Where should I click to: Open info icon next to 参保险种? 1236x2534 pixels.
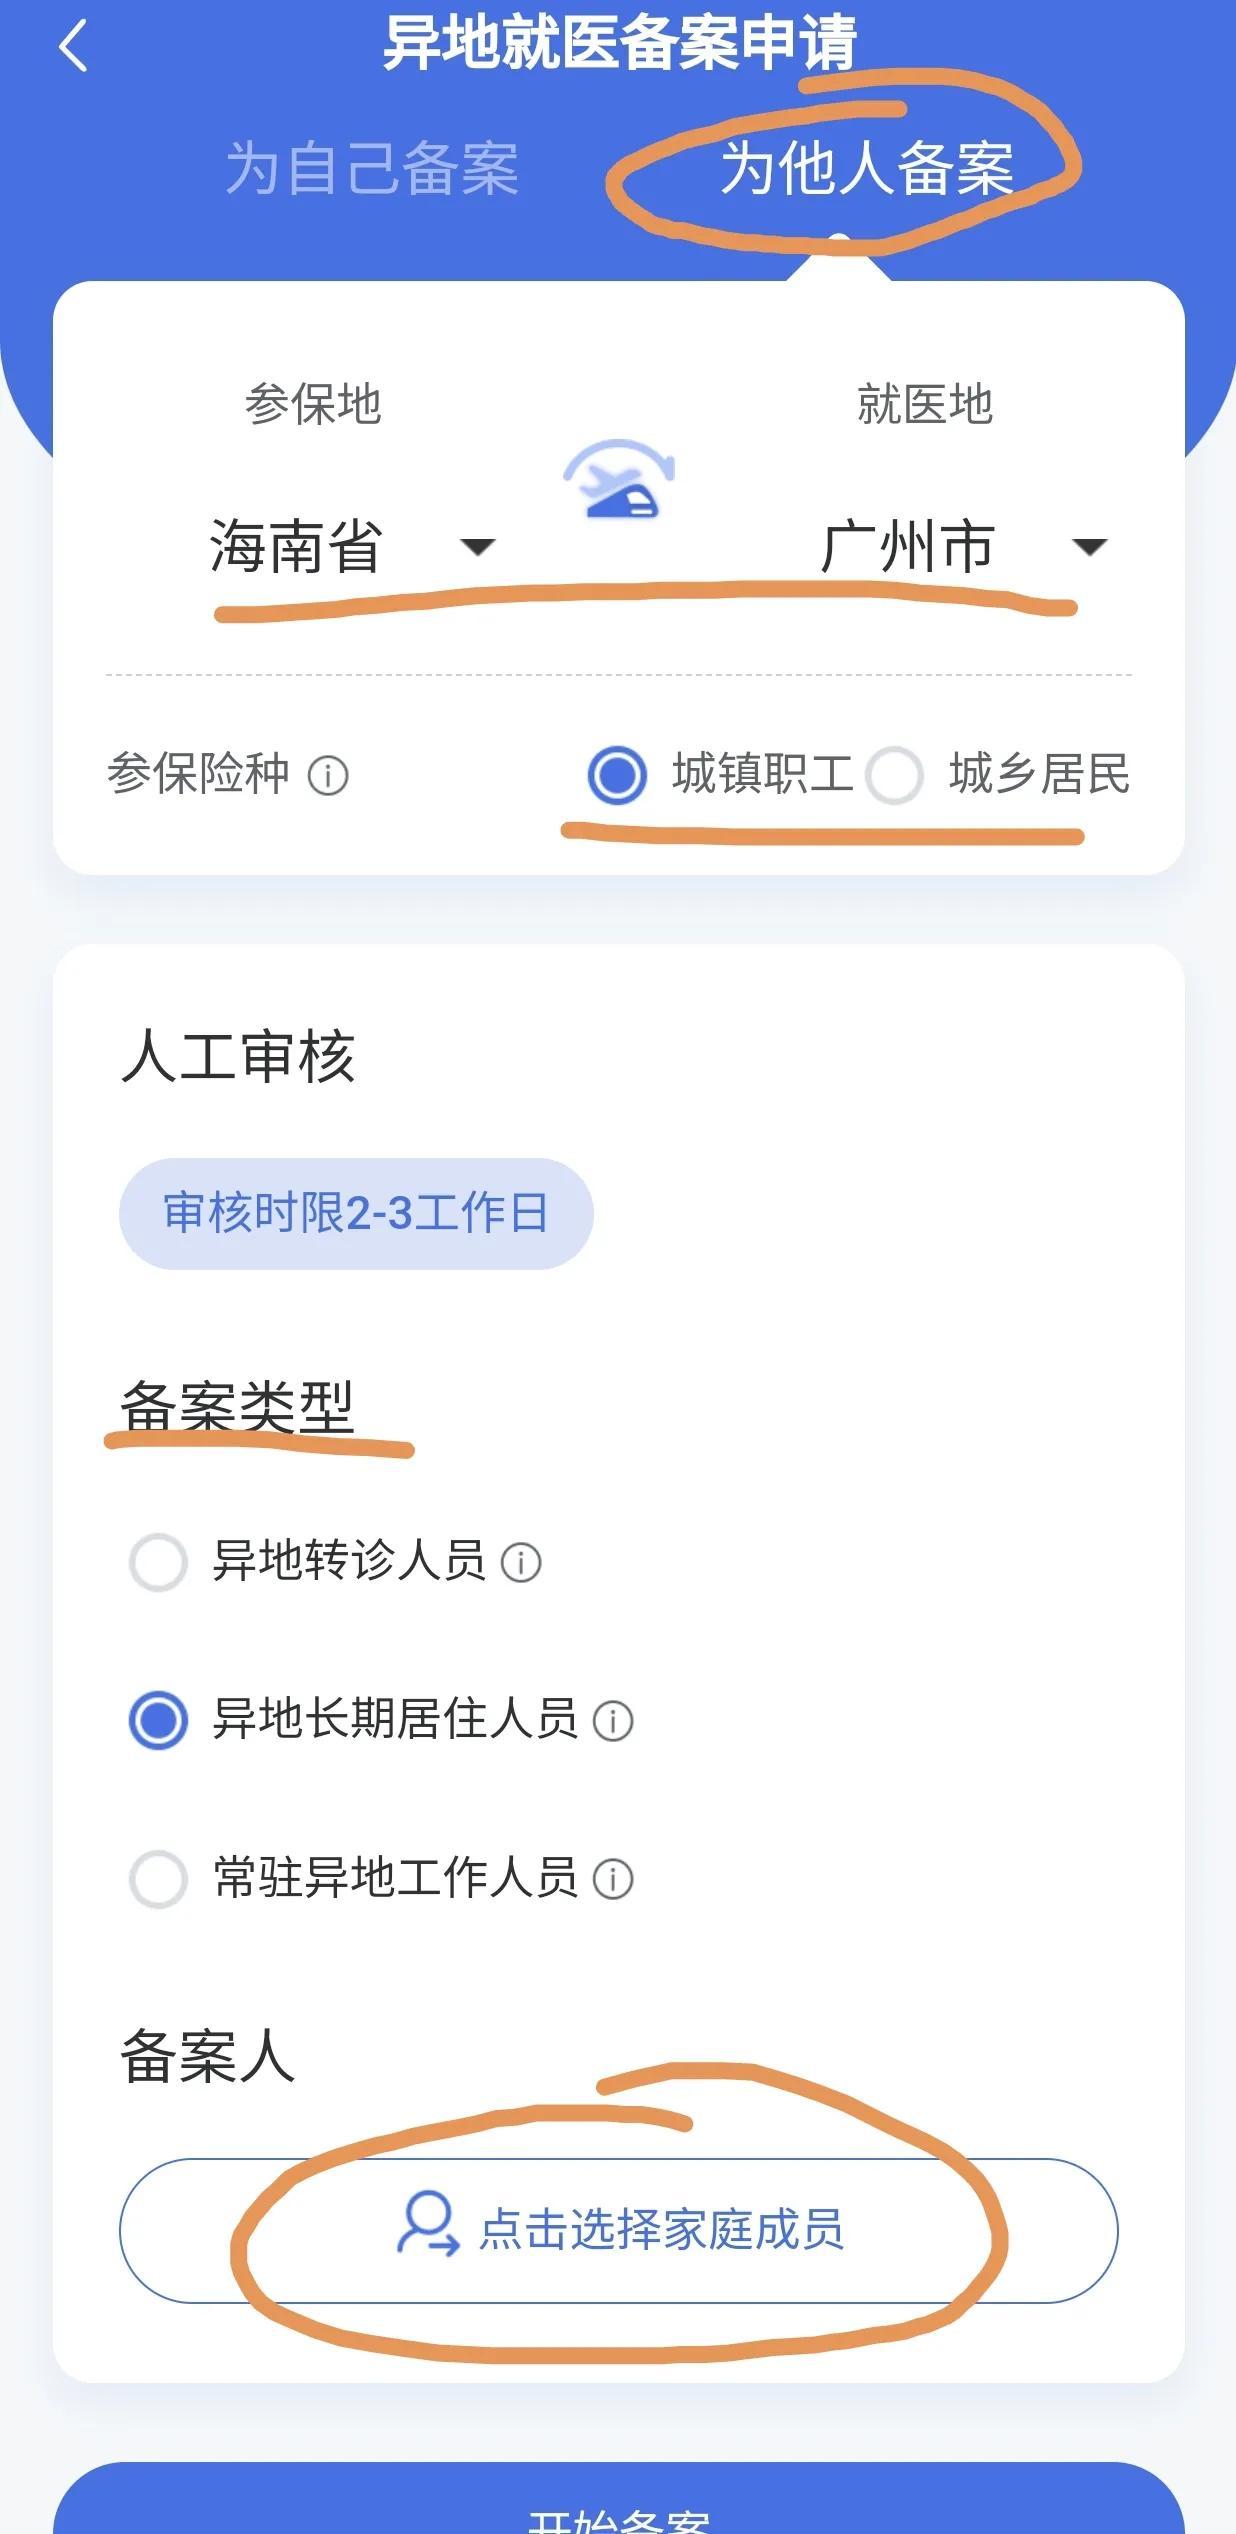point(328,775)
